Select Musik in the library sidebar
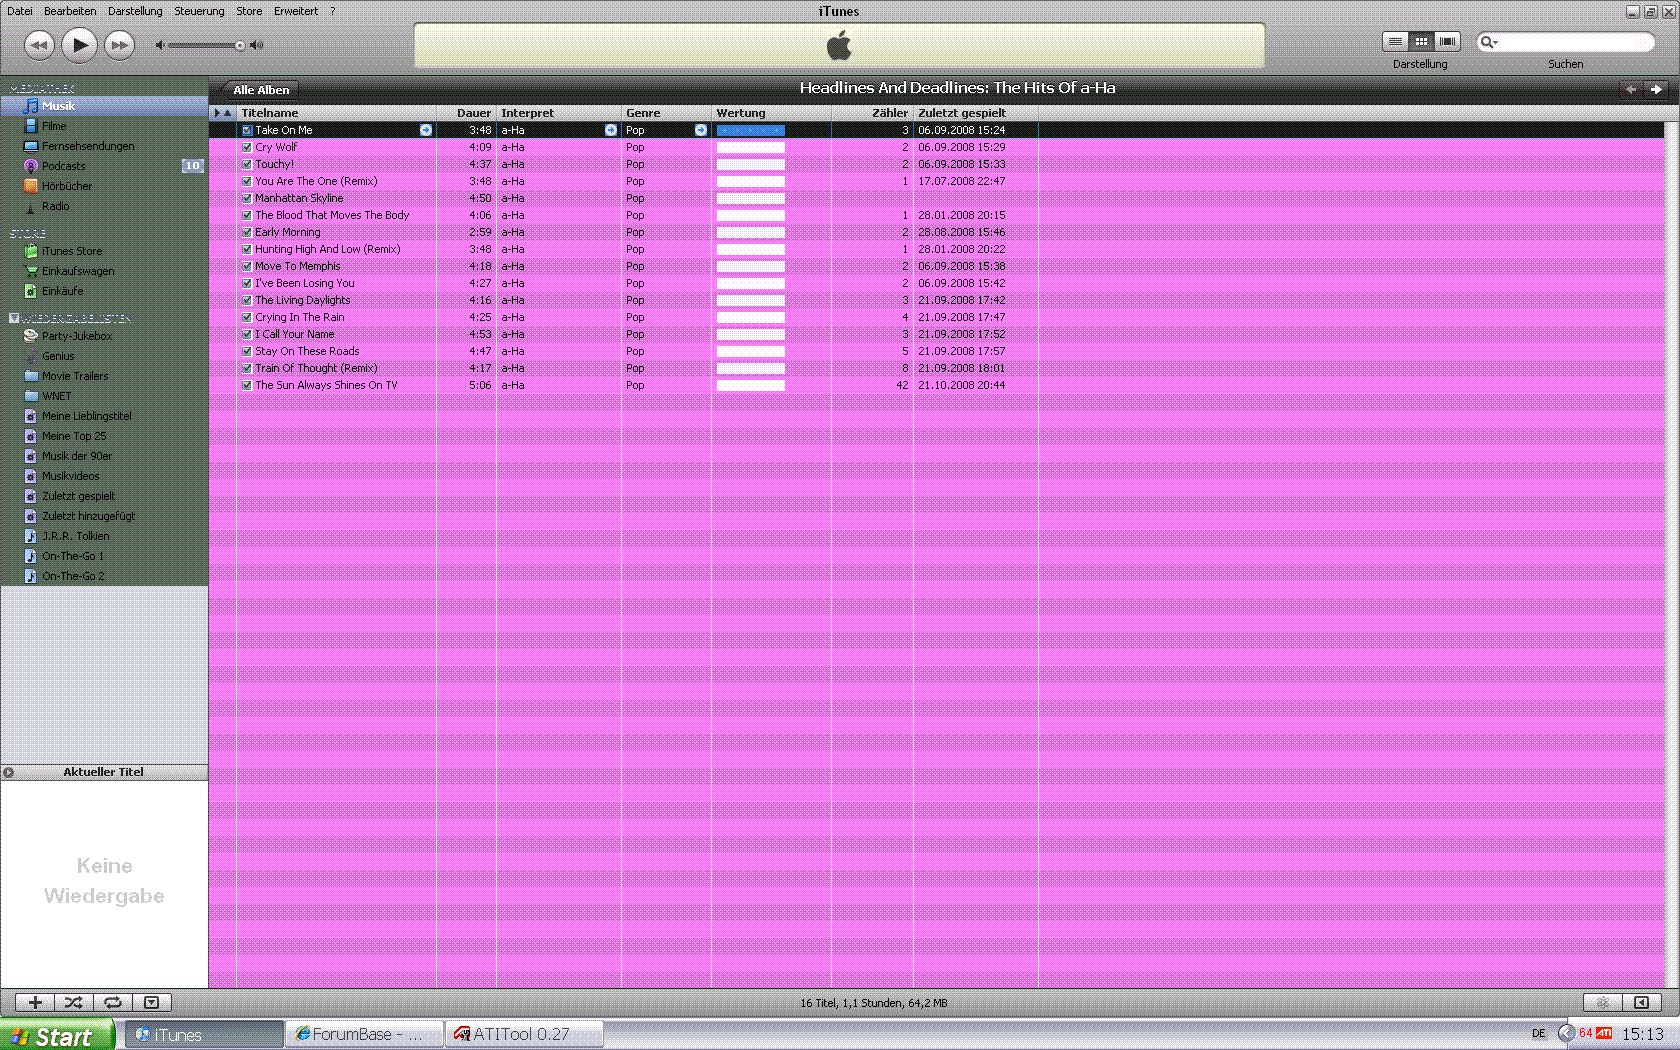This screenshot has width=1680, height=1050. pos(104,106)
